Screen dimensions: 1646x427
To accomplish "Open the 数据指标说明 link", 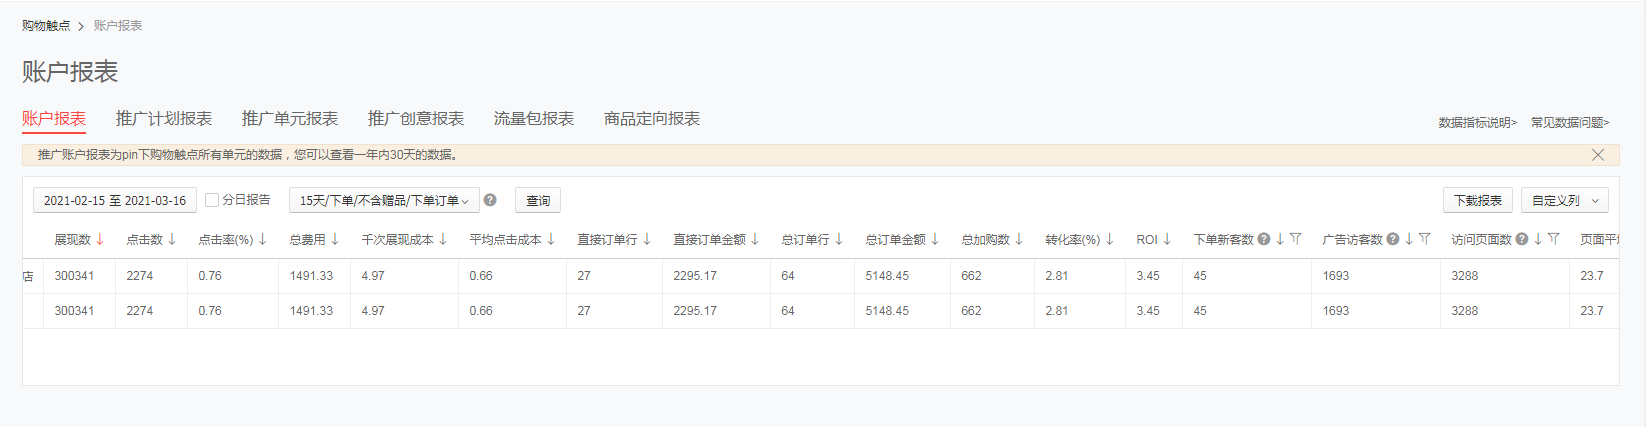I will coord(1478,123).
